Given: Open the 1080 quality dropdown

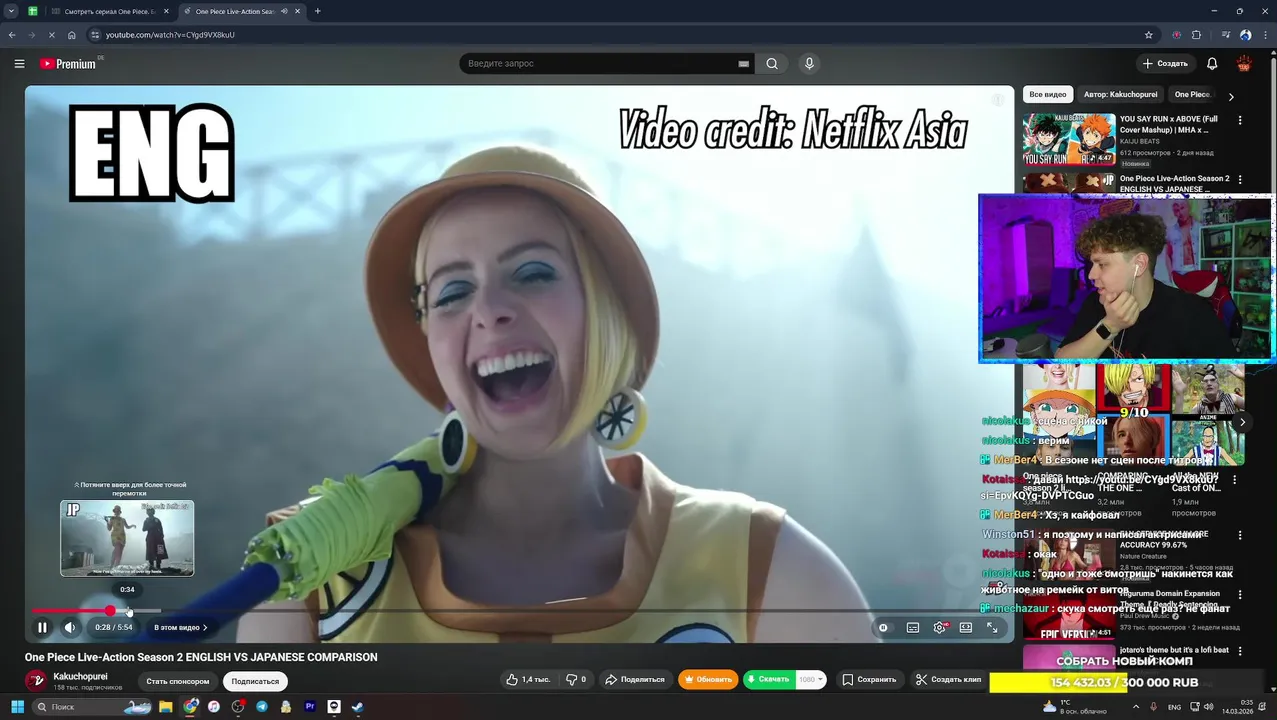Looking at the screenshot, I should (x=811, y=679).
